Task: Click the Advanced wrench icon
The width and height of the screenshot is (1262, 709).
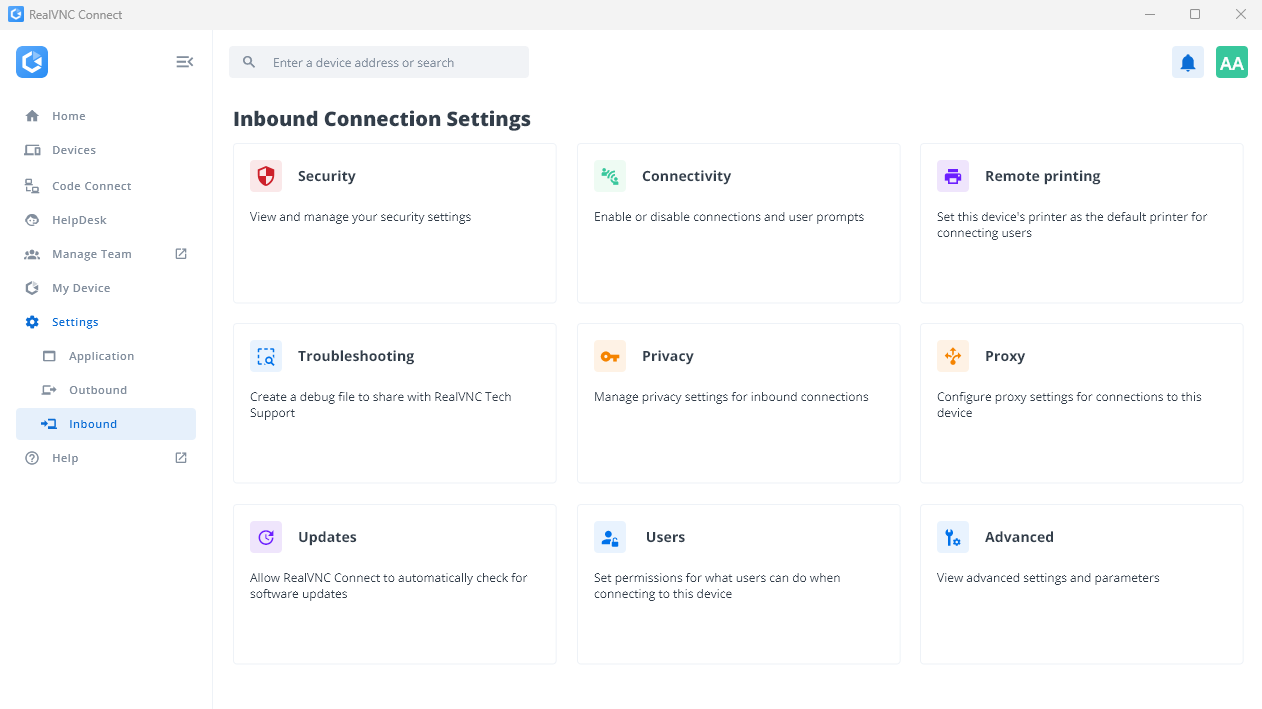Action: [953, 537]
